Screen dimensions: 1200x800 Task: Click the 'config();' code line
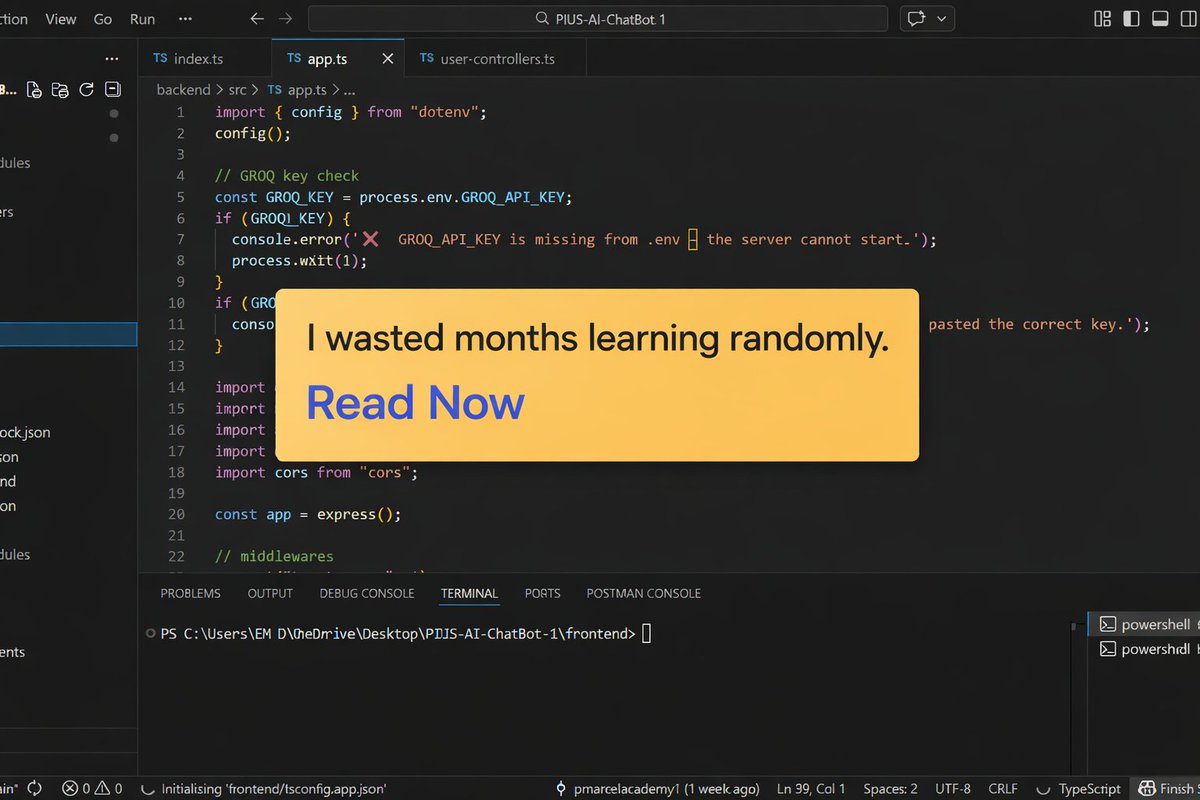(253, 133)
